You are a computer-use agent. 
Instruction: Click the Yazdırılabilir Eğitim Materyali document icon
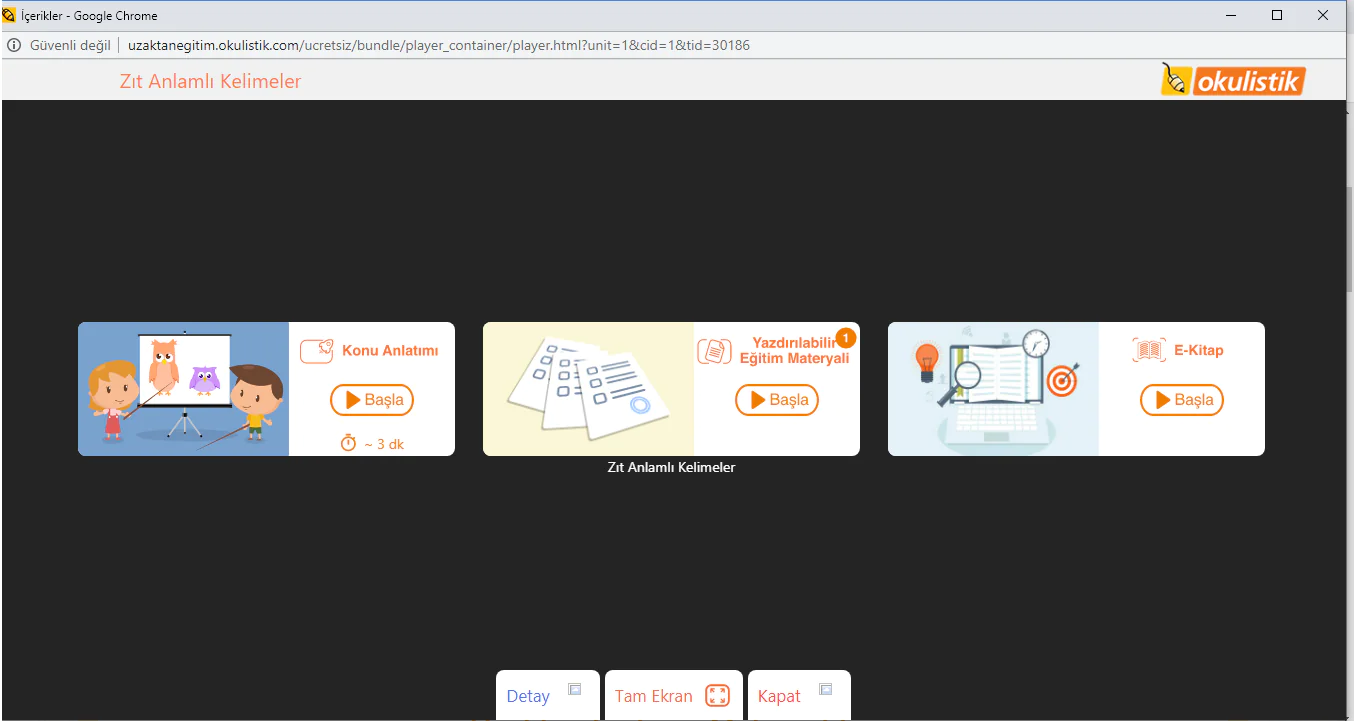pos(714,351)
